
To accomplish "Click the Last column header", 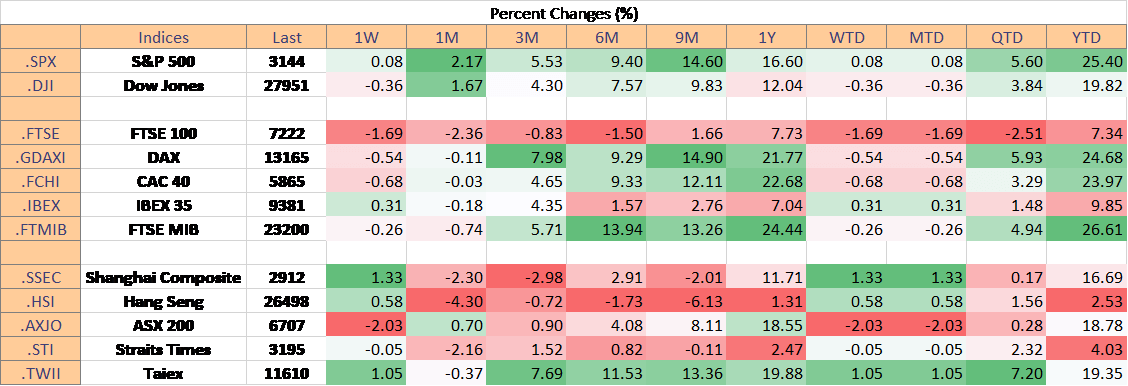I will [286, 37].
